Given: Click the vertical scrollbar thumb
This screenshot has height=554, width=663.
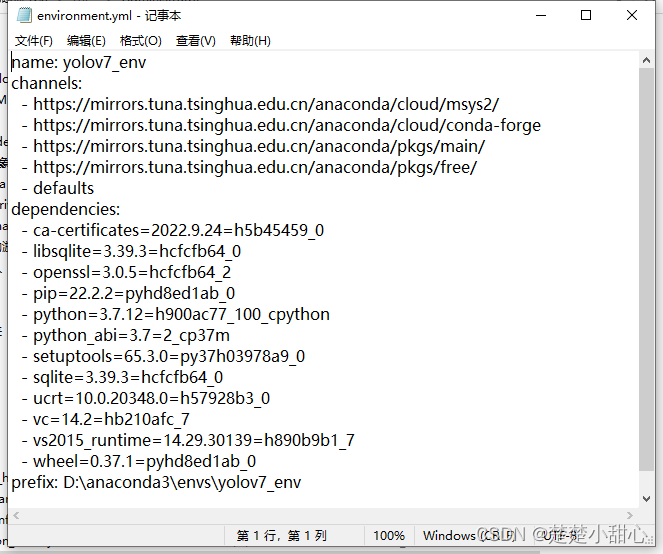Looking at the screenshot, I should (646, 269).
